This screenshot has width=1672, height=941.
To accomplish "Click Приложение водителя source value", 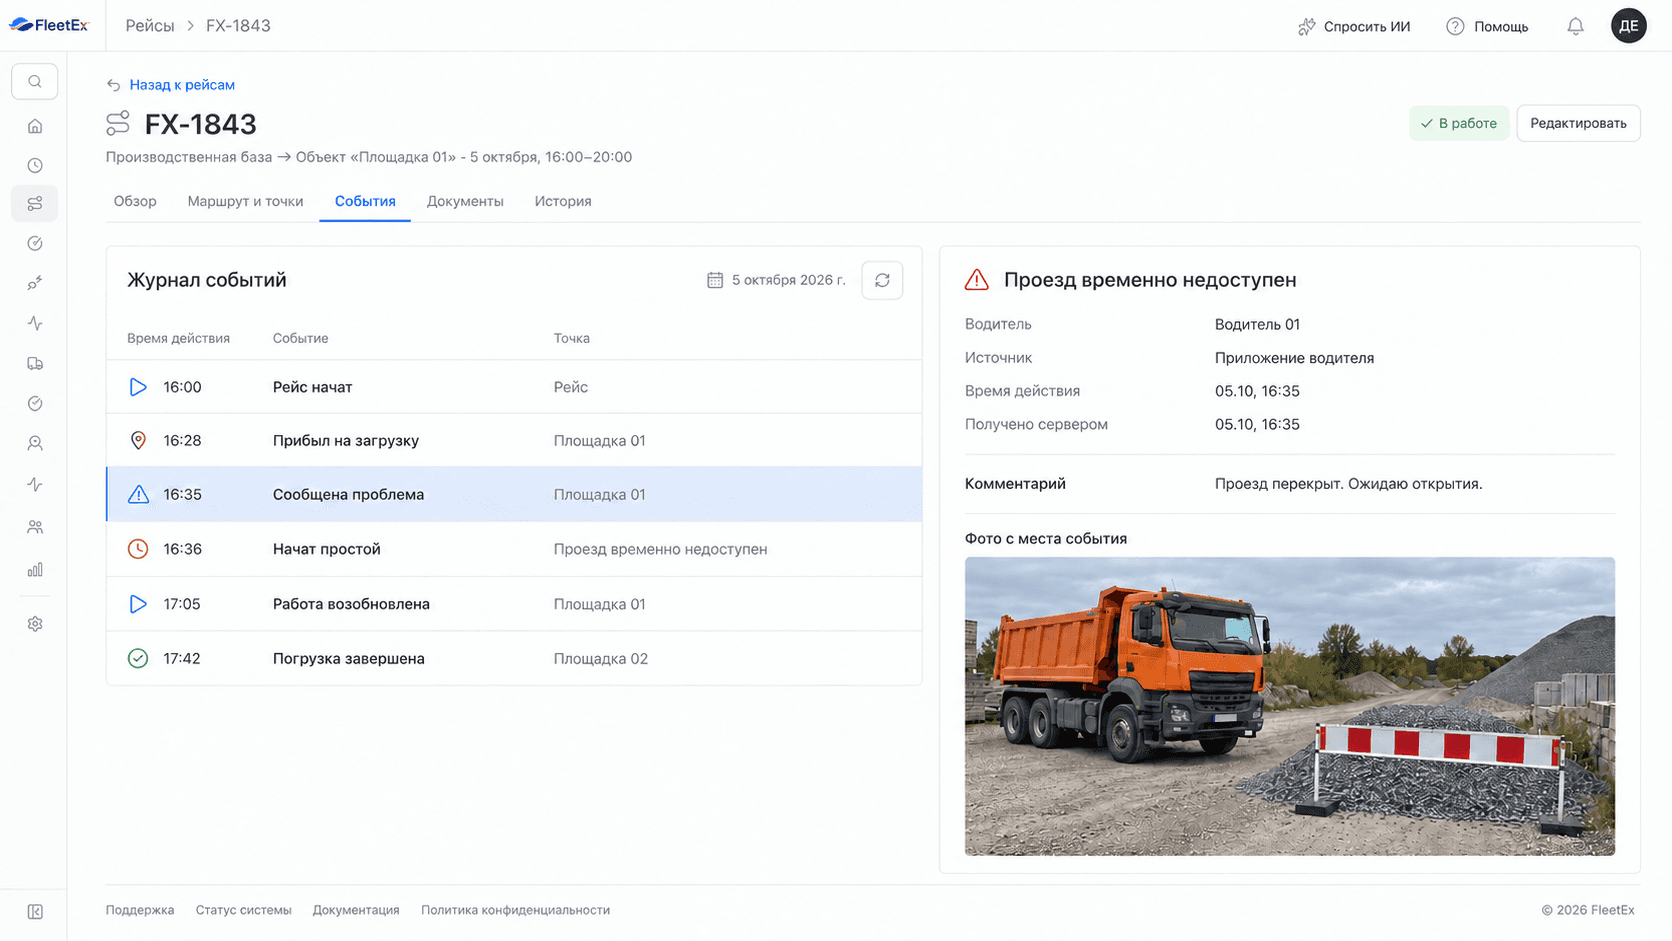I will 1294,358.
